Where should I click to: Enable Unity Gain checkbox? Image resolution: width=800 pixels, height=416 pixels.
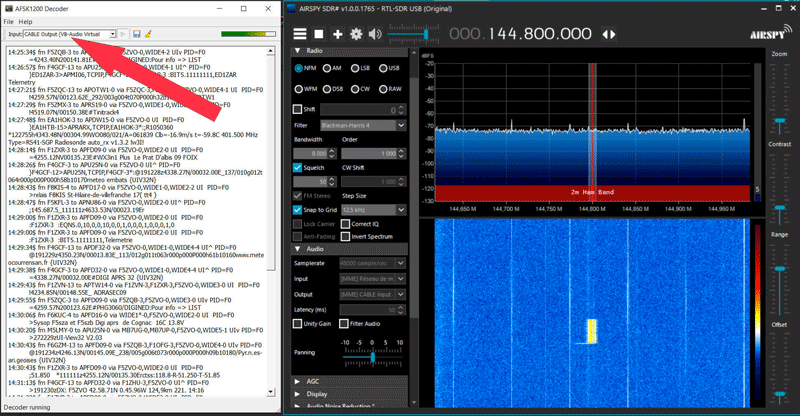297,324
